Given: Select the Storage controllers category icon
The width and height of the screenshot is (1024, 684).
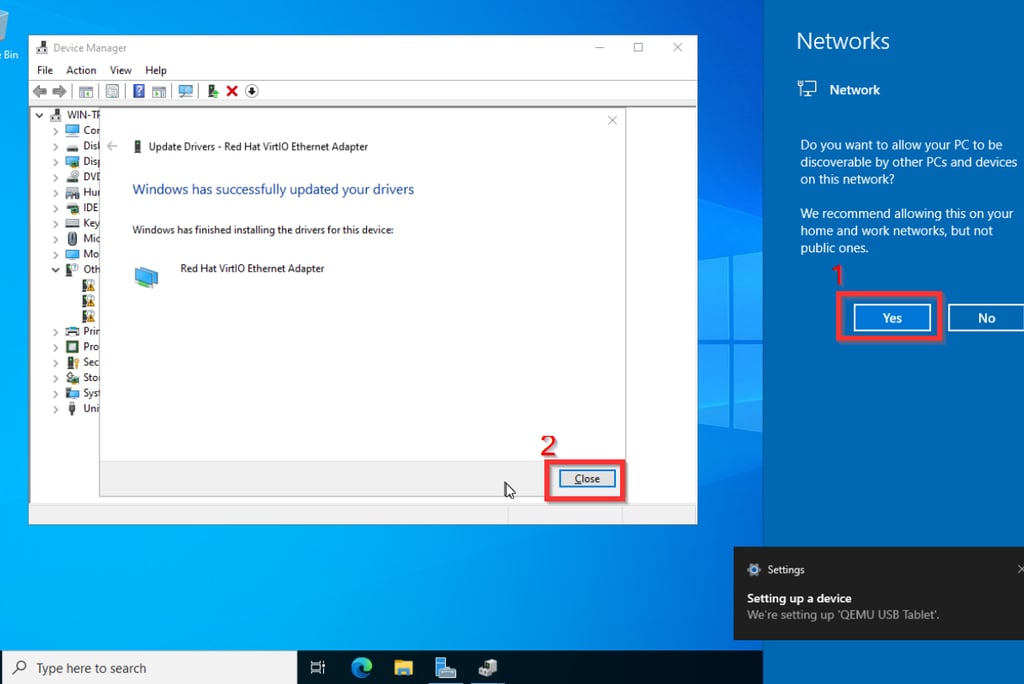Looking at the screenshot, I should coord(72,378).
